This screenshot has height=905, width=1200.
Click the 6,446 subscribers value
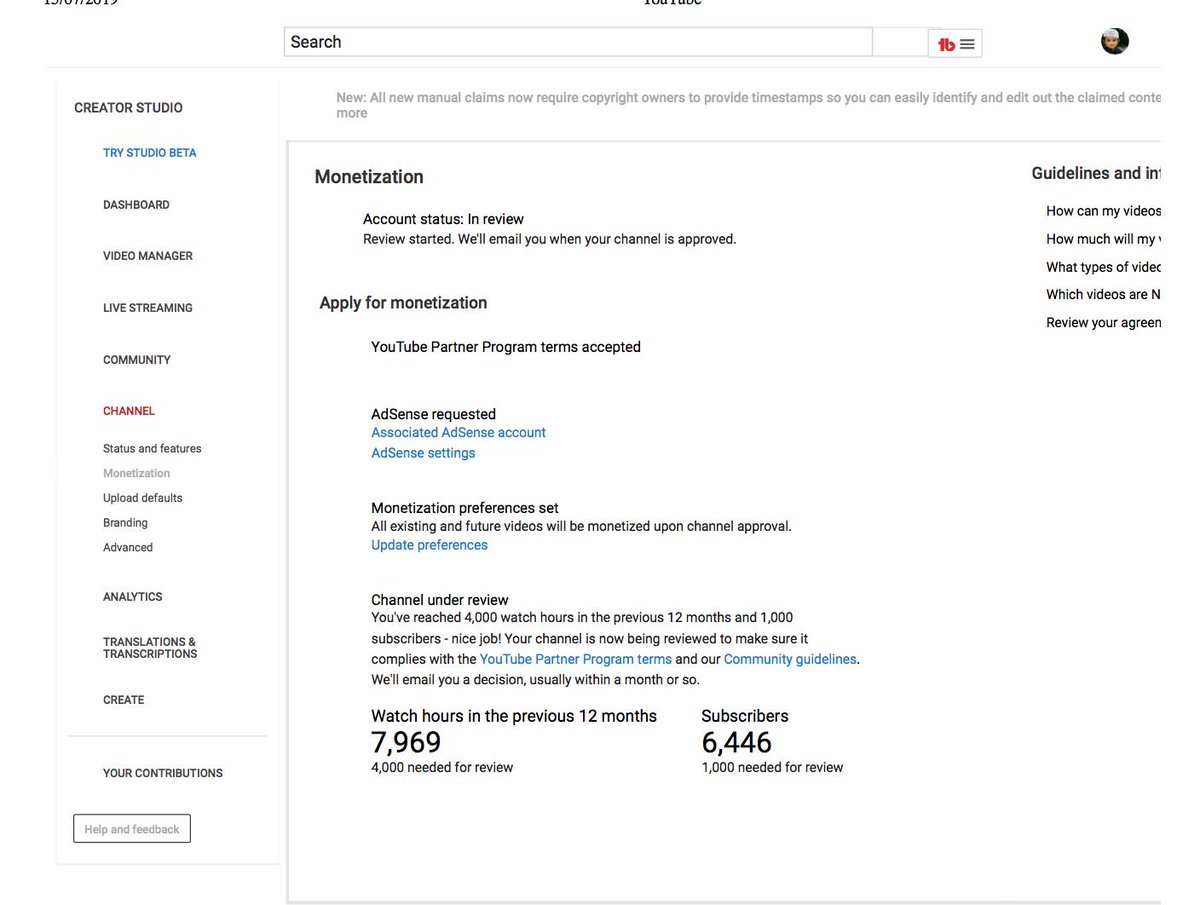tap(737, 743)
